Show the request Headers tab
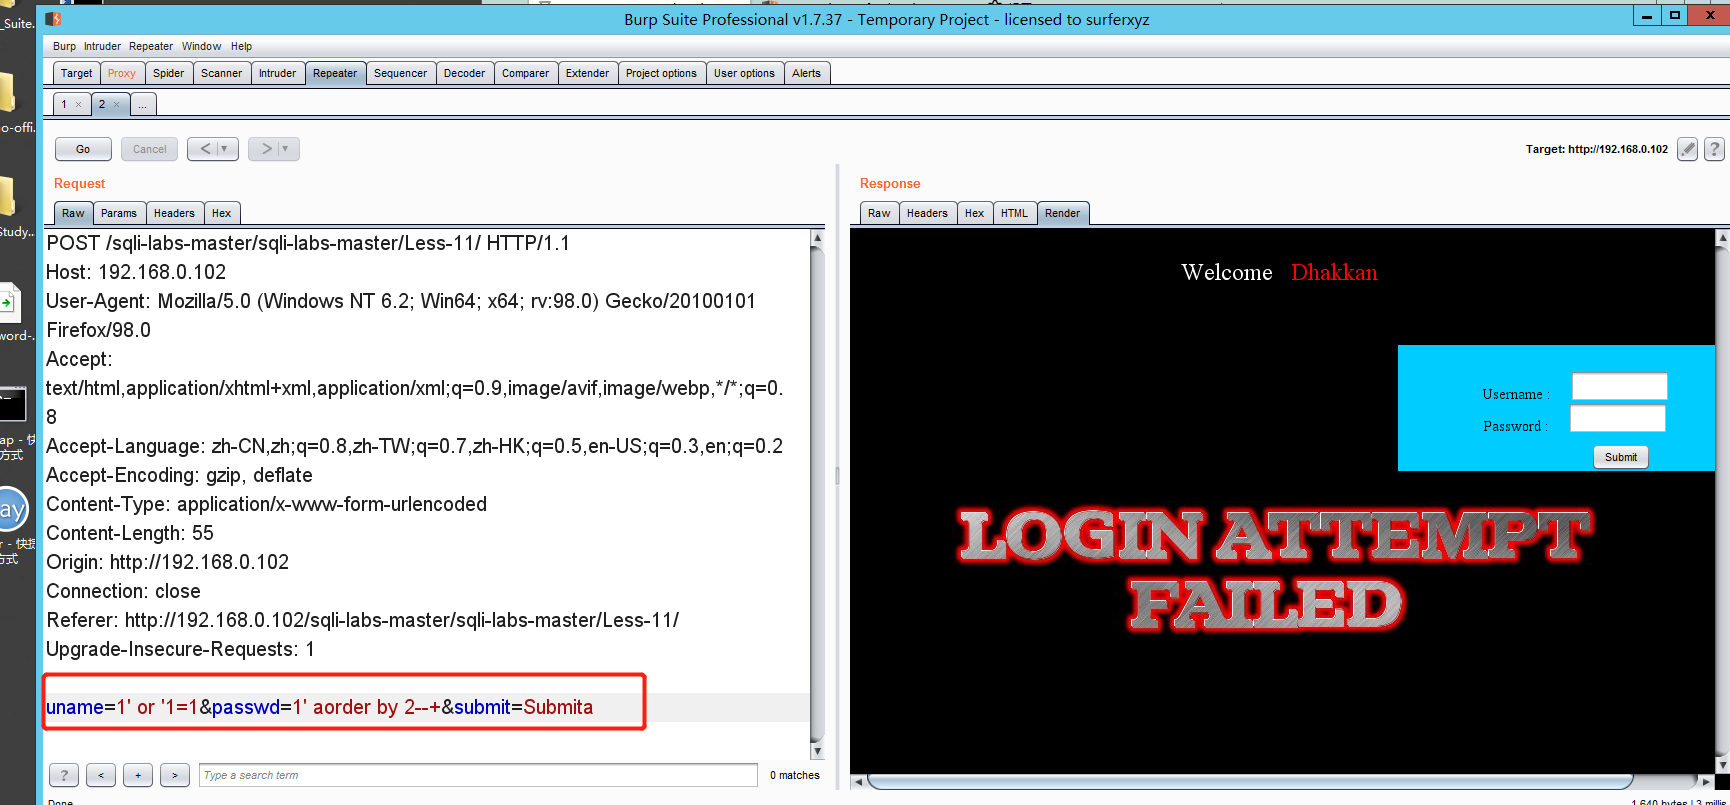This screenshot has height=805, width=1730. (175, 213)
